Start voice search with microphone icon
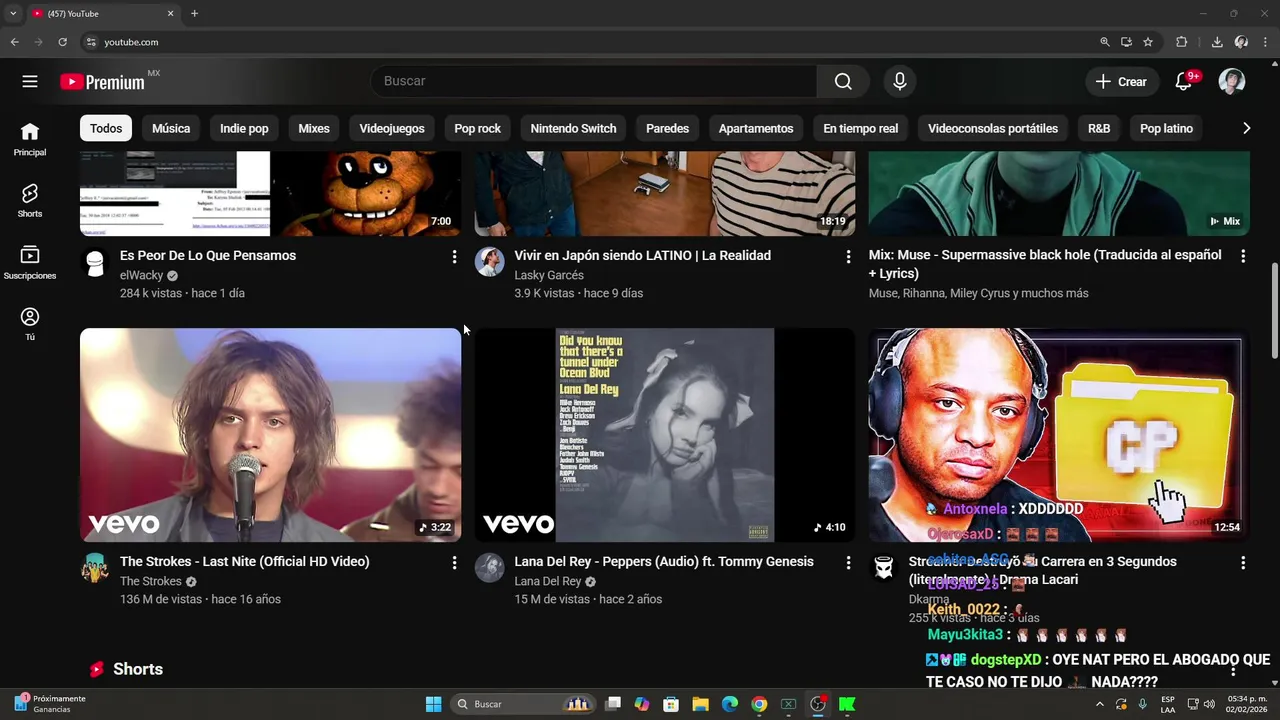Screen dimensions: 1280x720 (x=900, y=81)
